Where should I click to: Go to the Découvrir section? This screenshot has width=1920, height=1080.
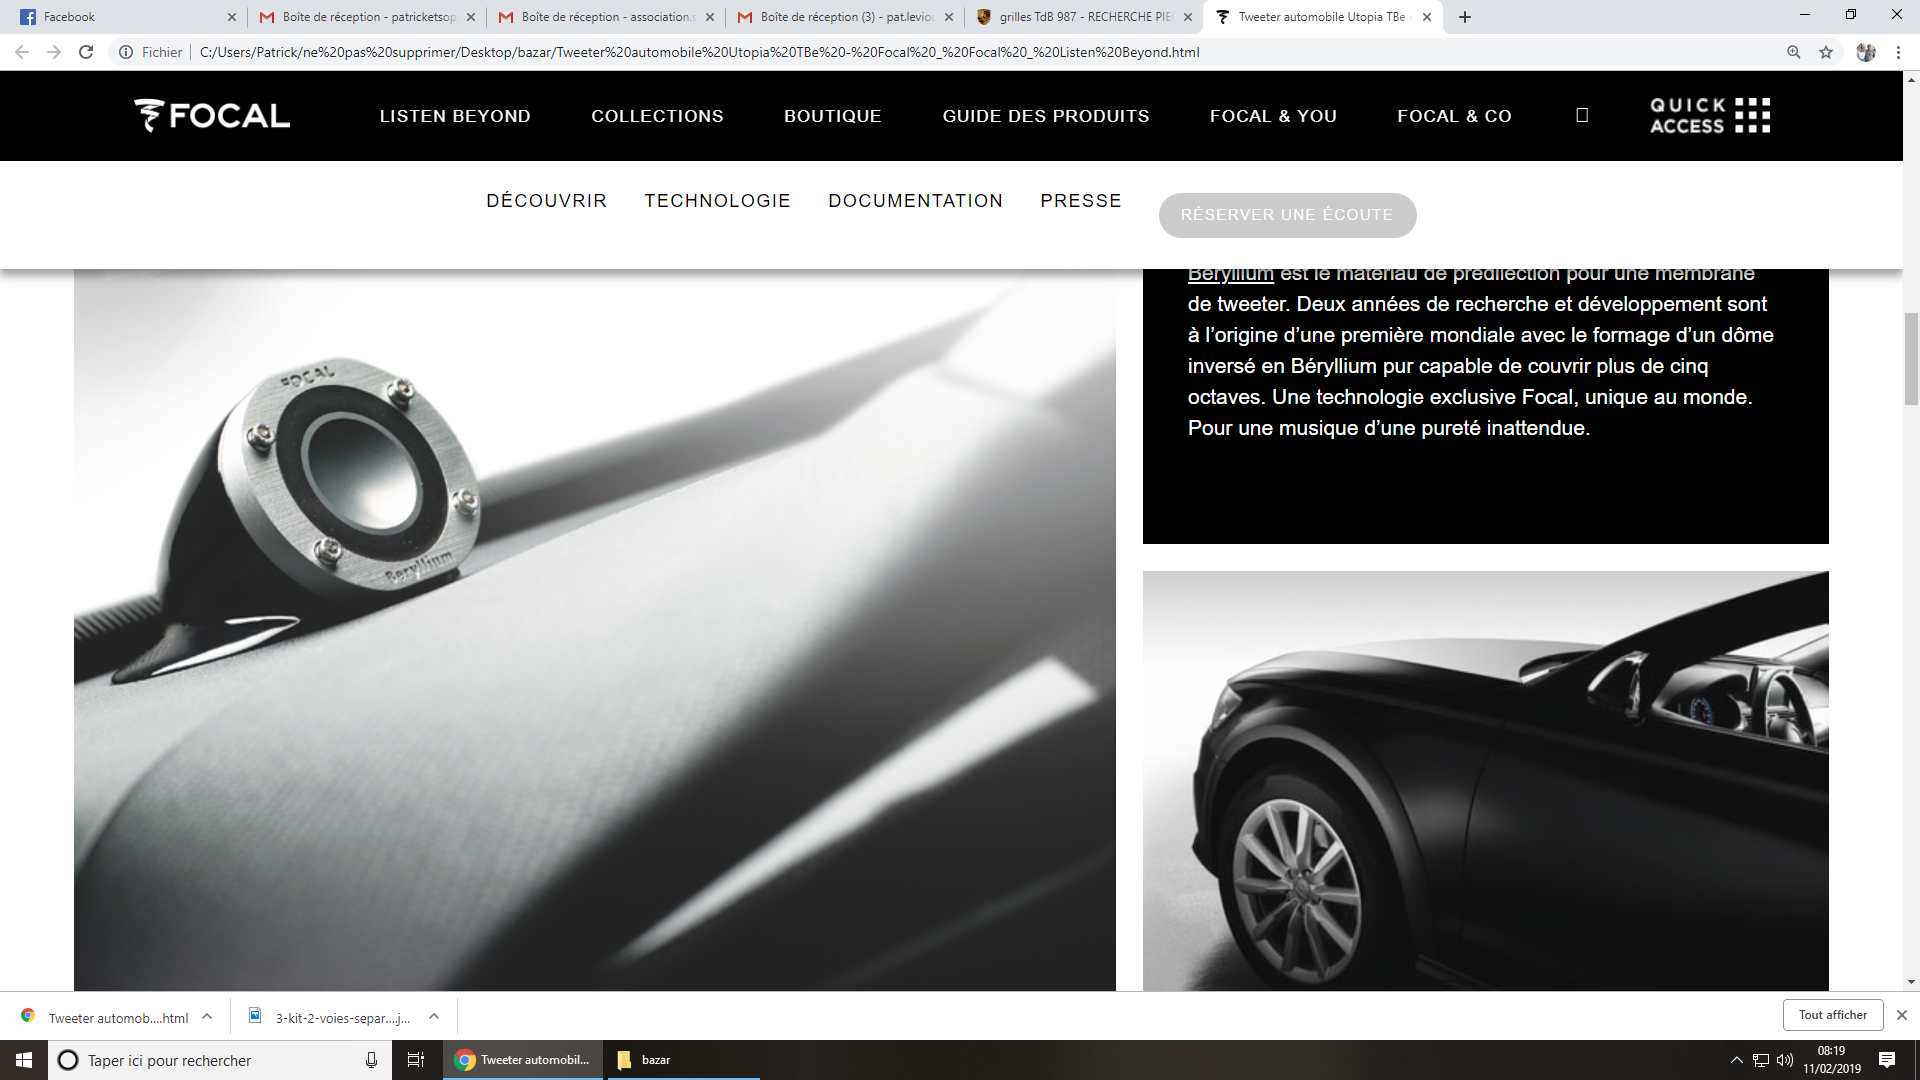[546, 201]
